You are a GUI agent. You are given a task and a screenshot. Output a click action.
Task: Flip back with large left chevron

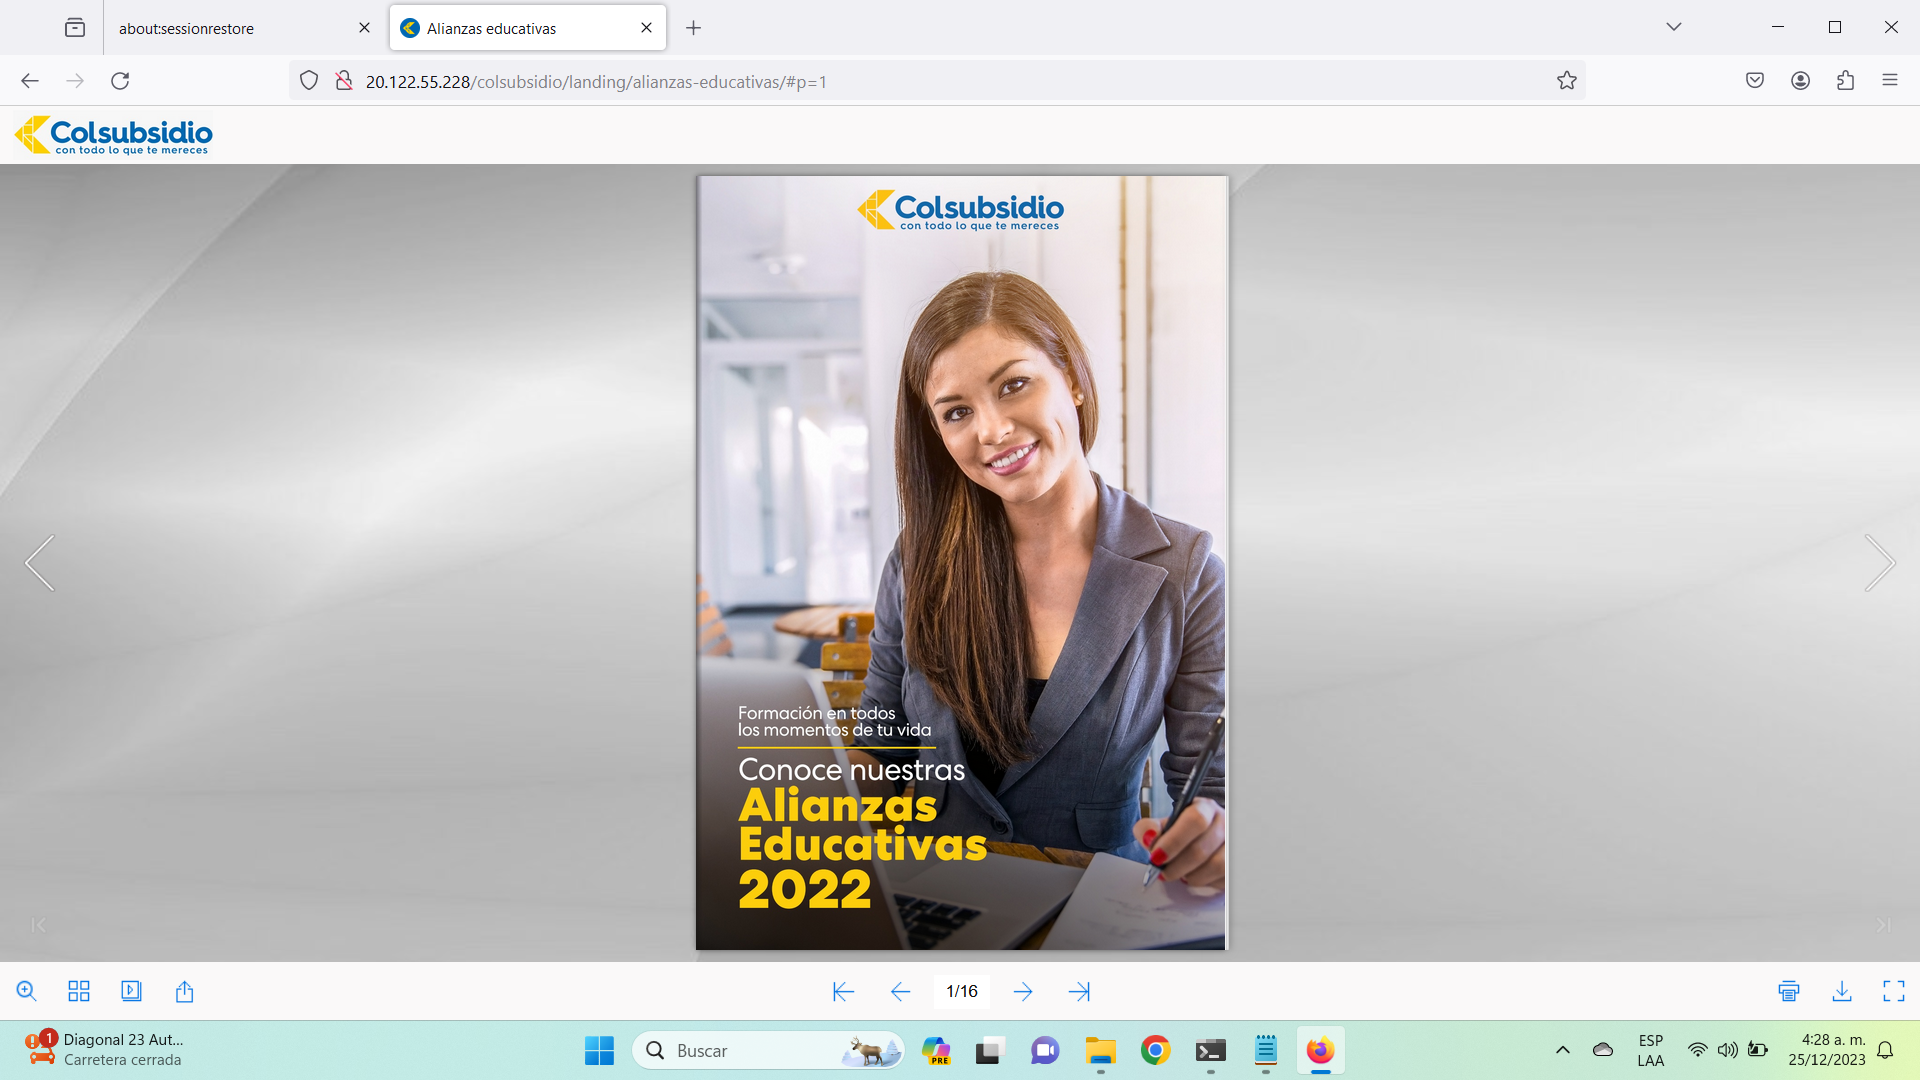click(x=40, y=563)
